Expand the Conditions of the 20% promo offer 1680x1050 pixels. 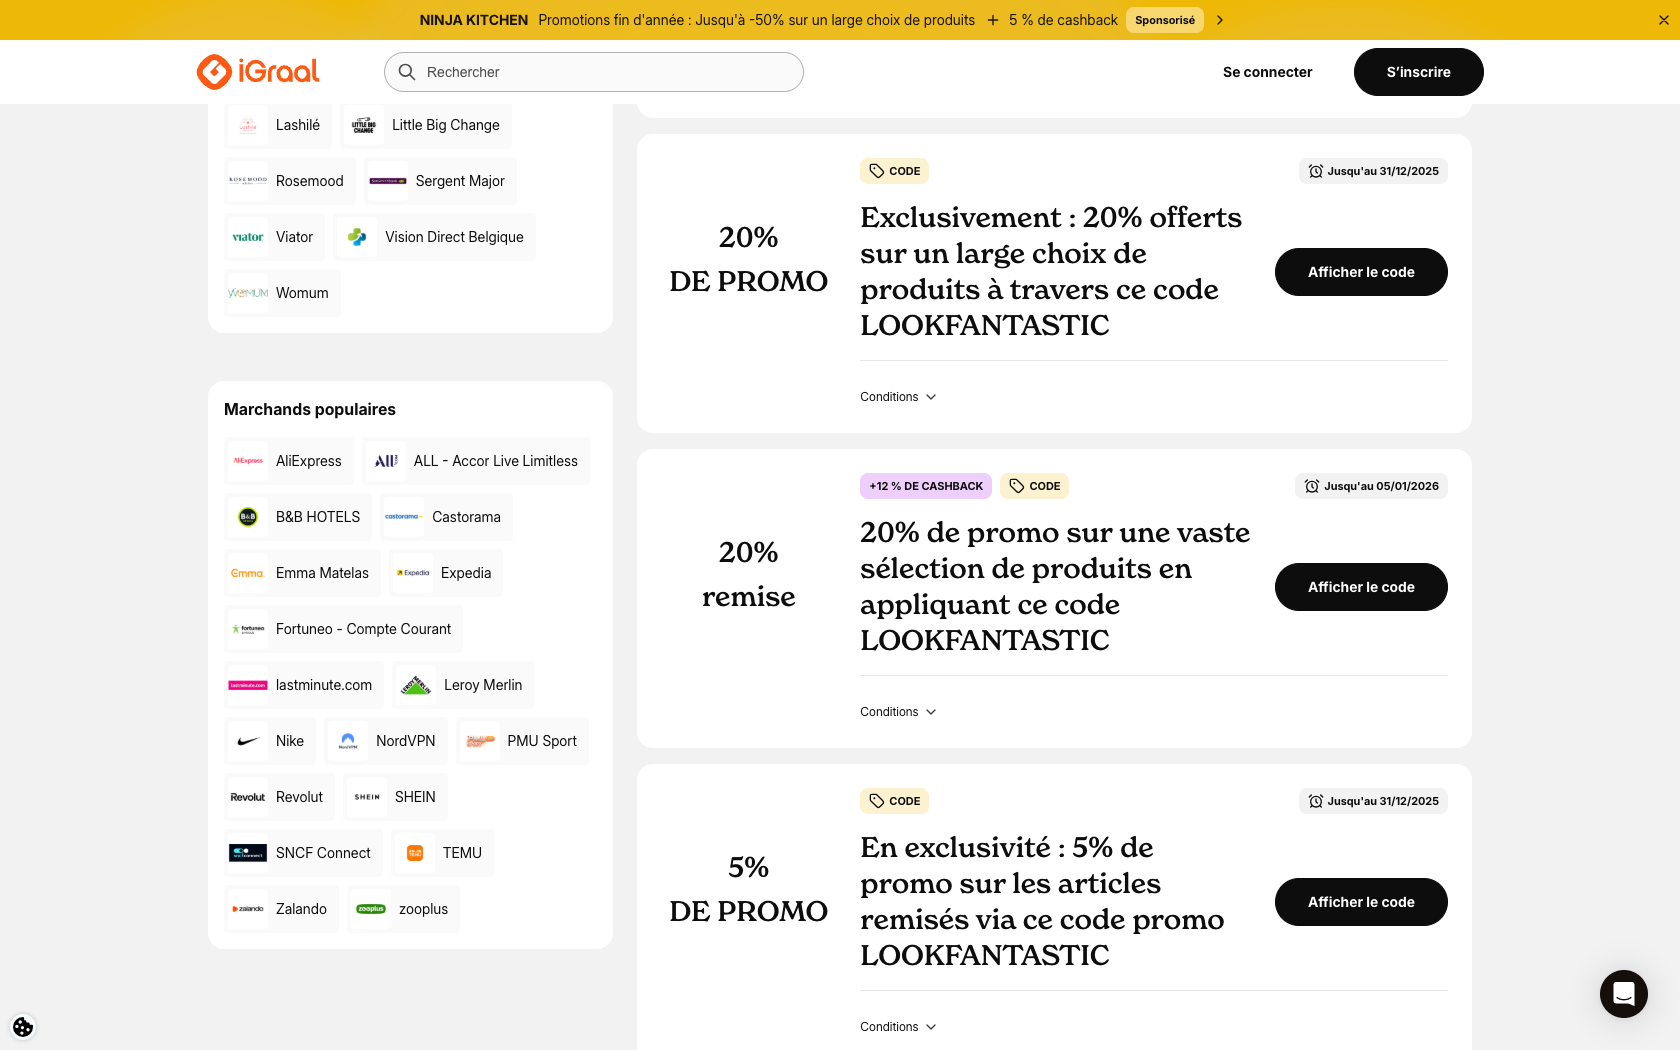pos(897,396)
